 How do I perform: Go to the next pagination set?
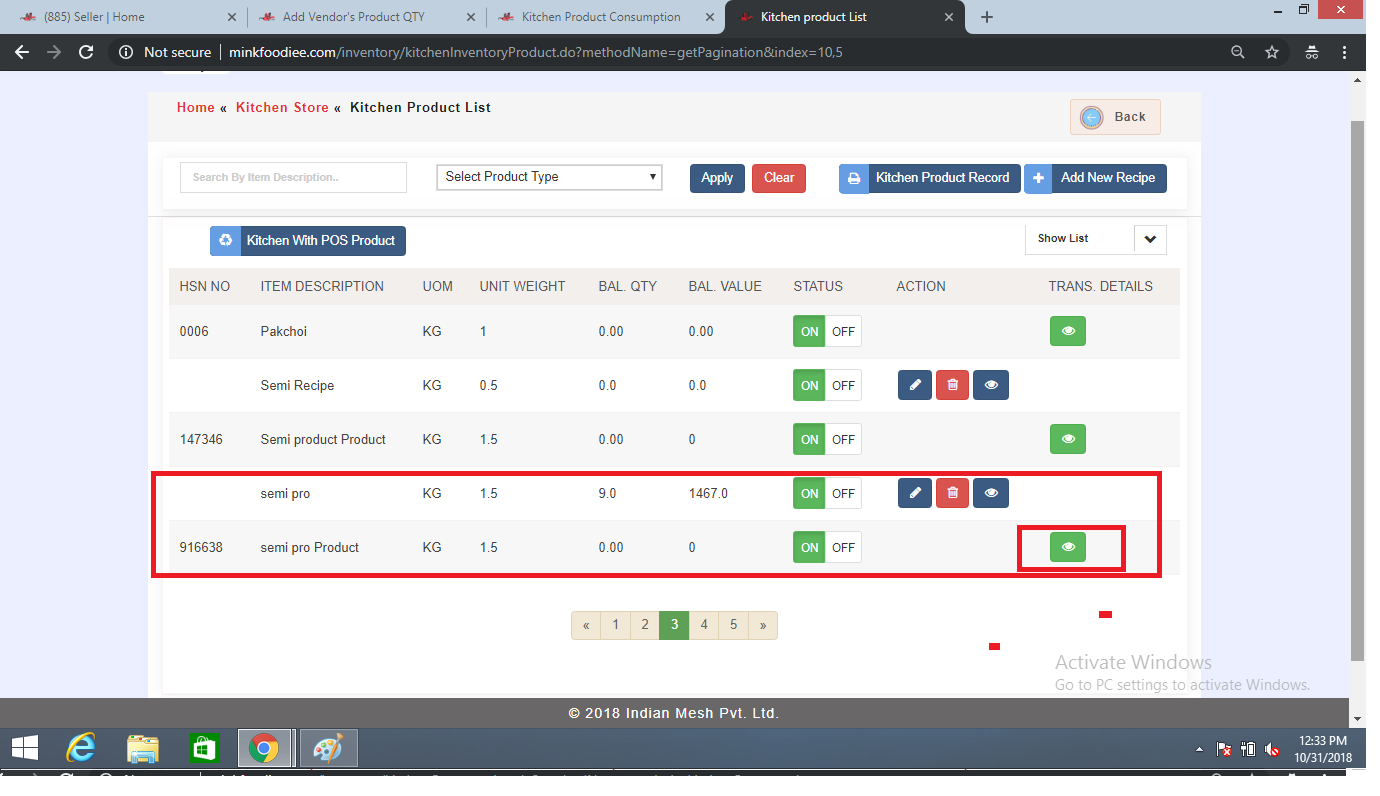pyautogui.click(x=763, y=625)
